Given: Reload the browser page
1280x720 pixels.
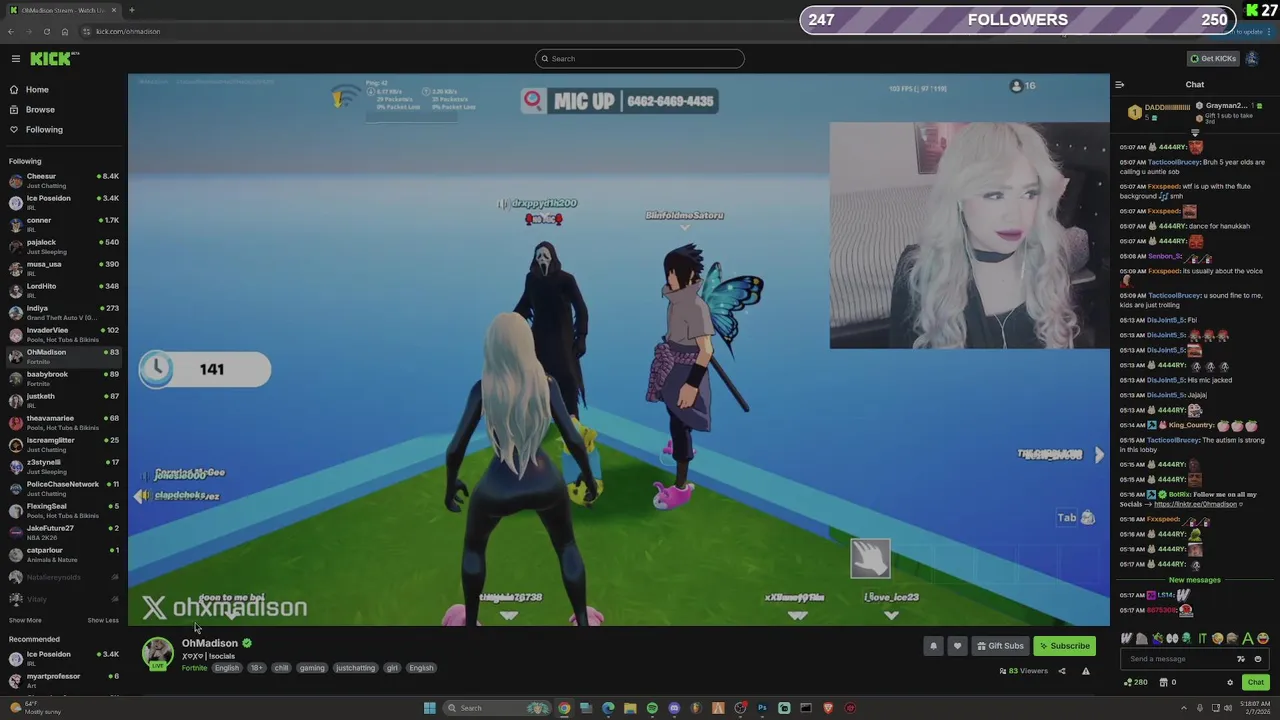Looking at the screenshot, I should (x=46, y=32).
